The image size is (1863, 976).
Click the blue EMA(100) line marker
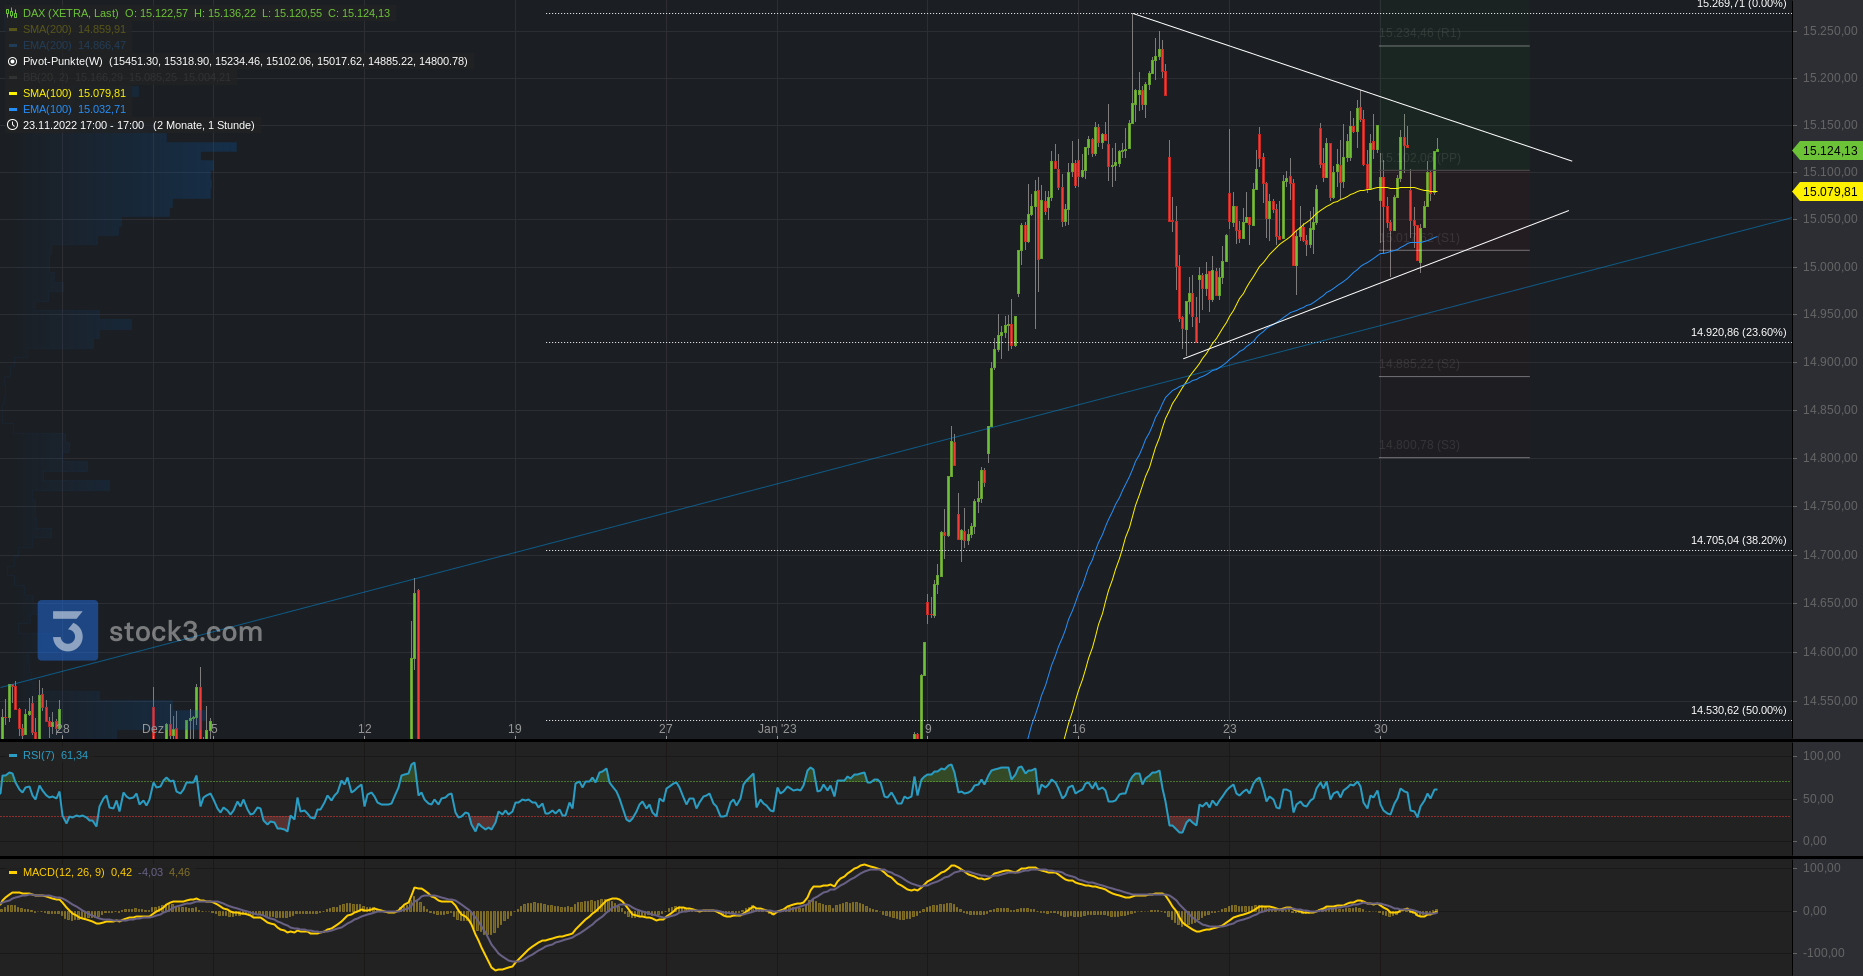click(x=13, y=109)
